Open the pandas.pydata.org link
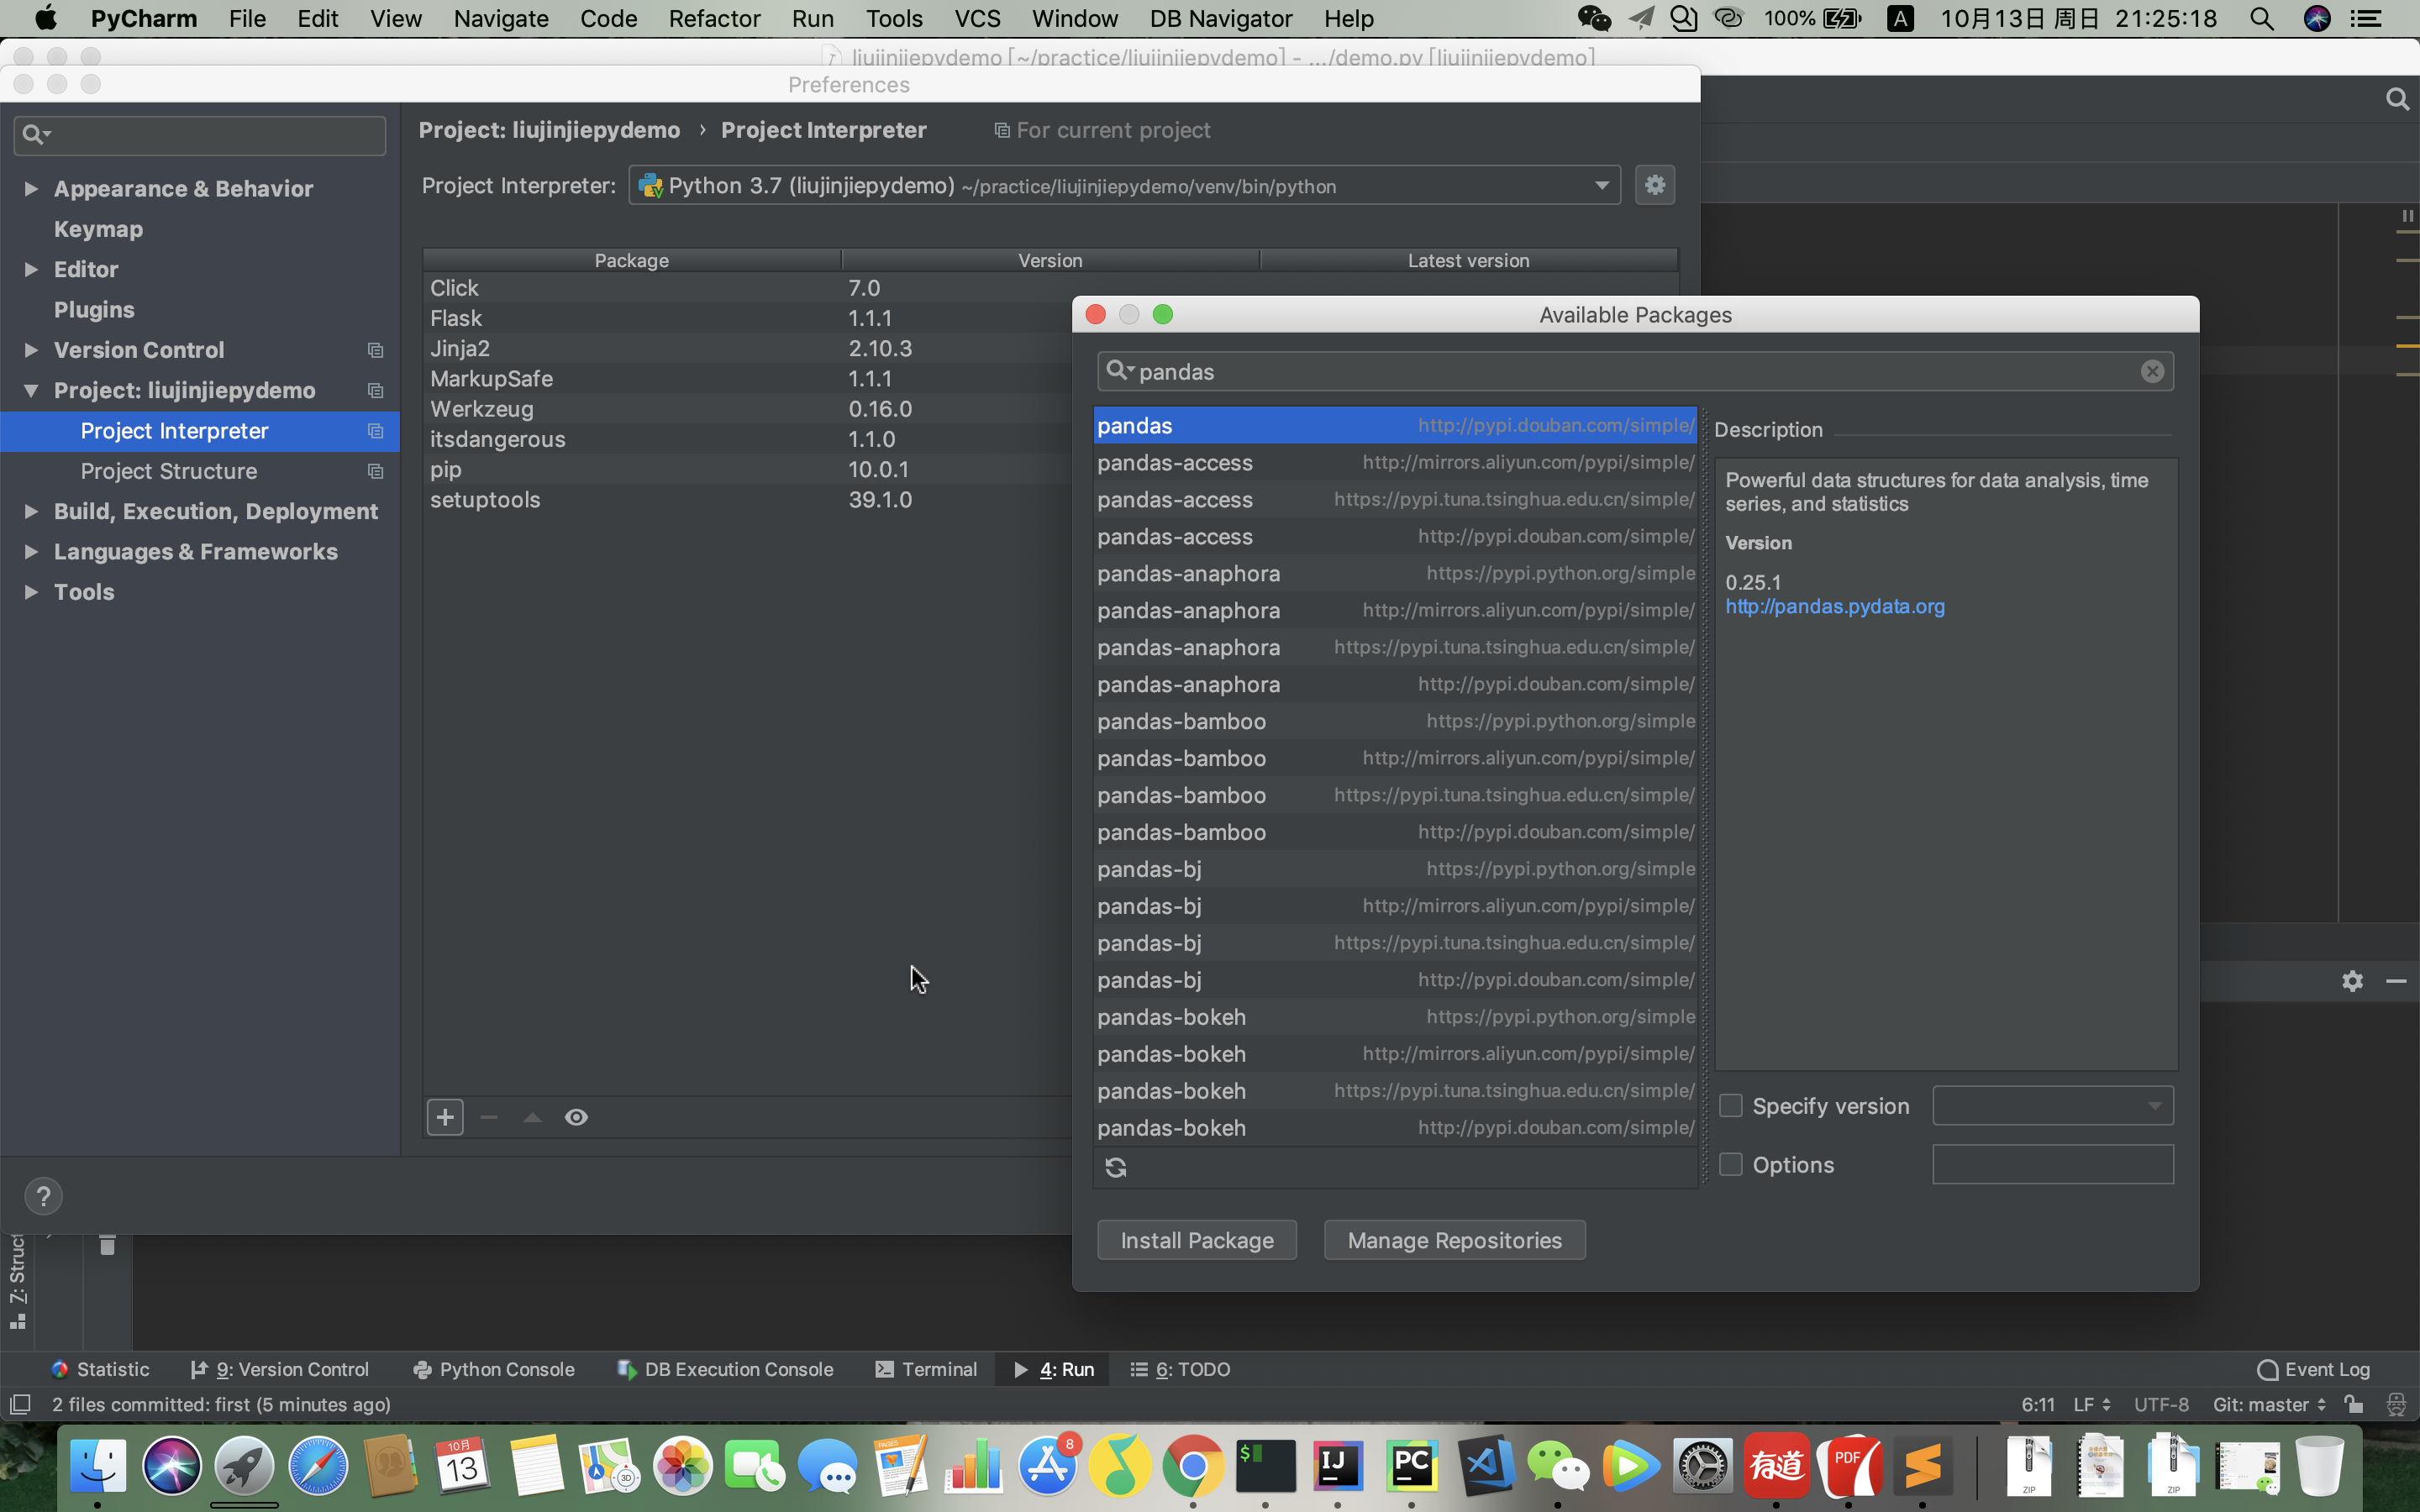Image resolution: width=2420 pixels, height=1512 pixels. click(1834, 606)
